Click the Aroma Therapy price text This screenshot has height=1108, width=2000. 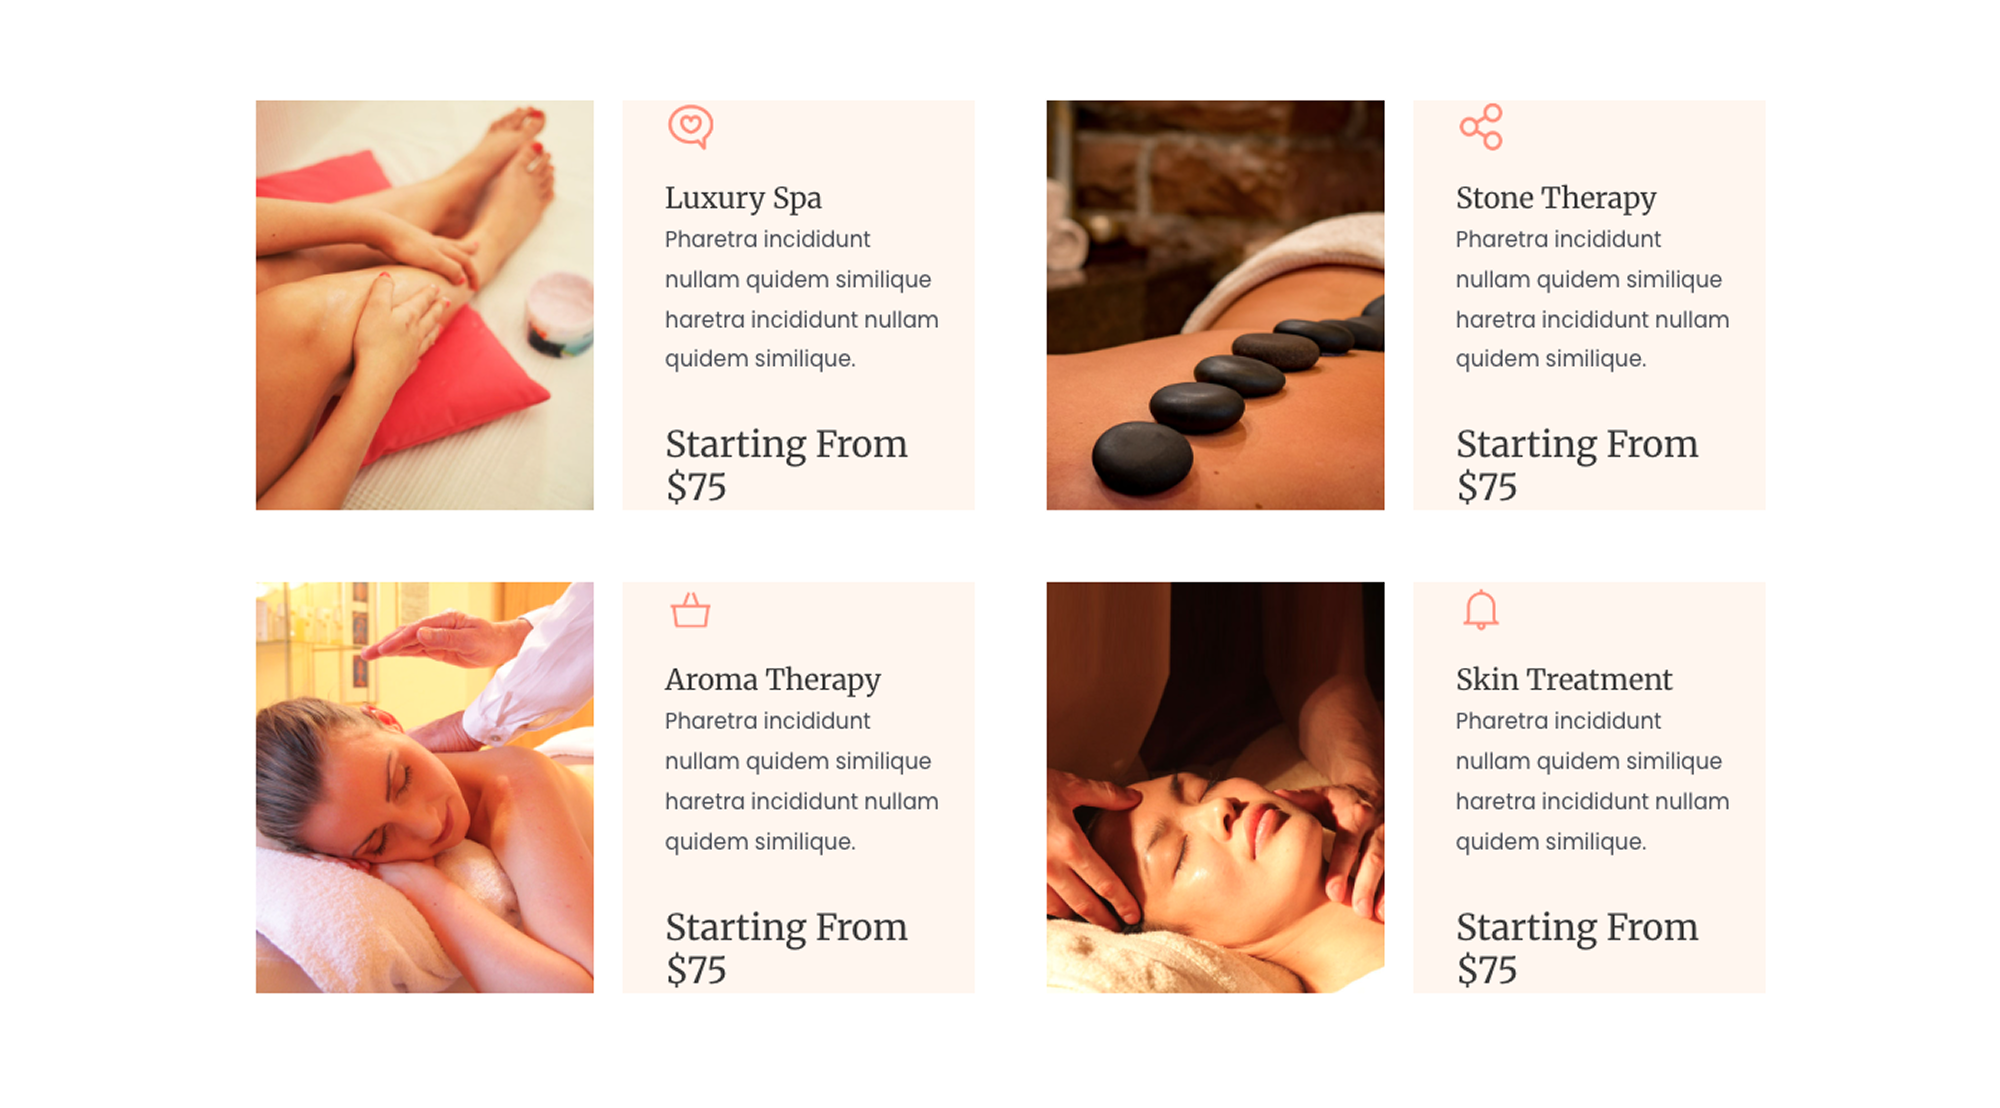[x=787, y=948]
